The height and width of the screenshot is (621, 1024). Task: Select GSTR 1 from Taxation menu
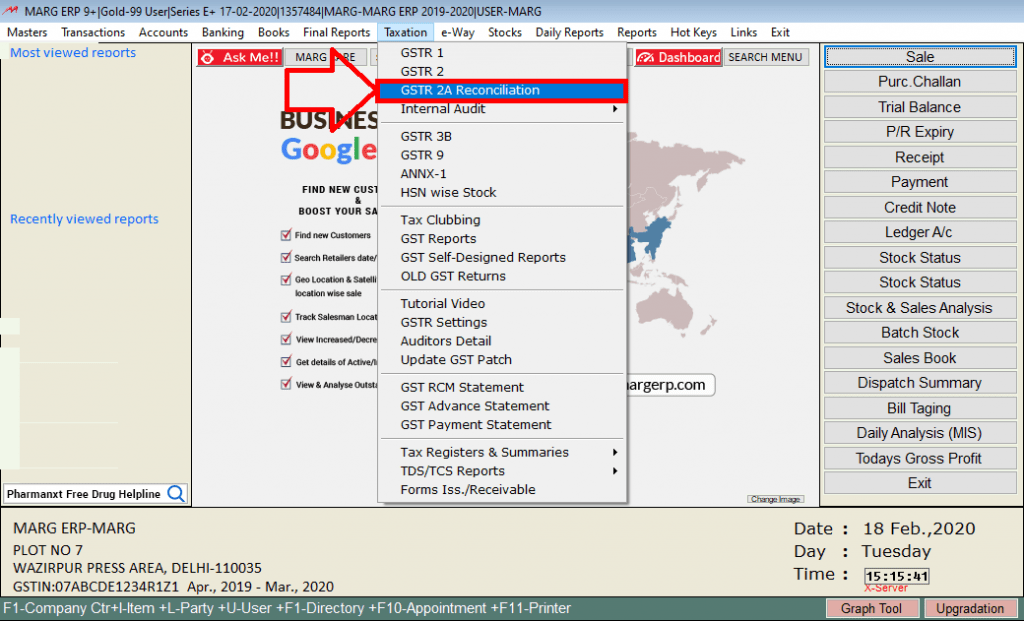tap(502, 53)
